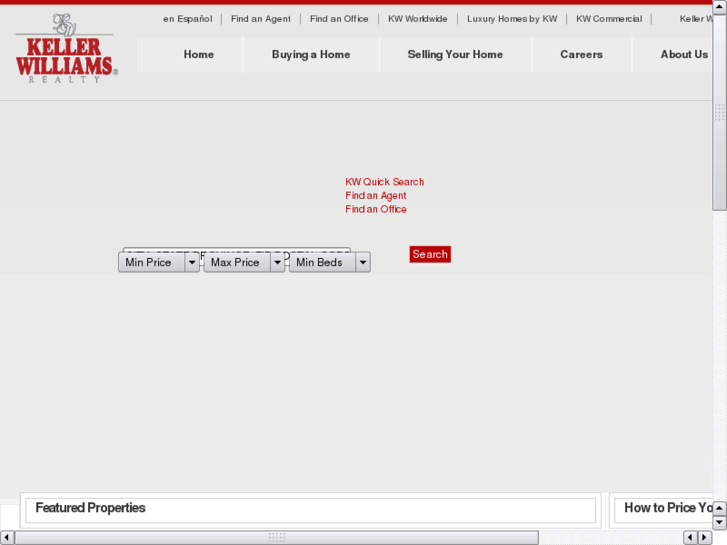Open the top Find an Agent link
This screenshot has height=545, width=727.
[261, 19]
